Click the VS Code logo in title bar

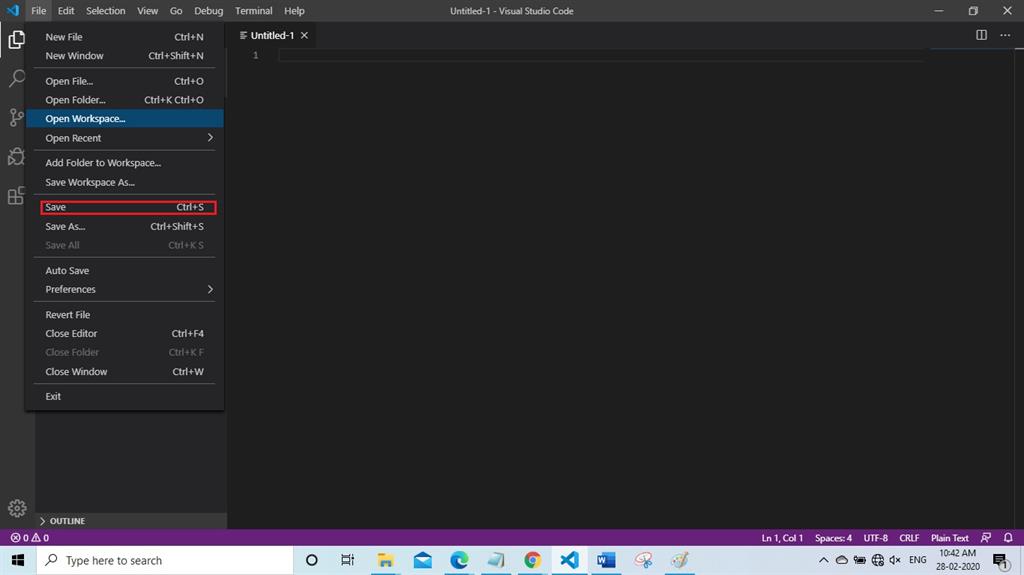(x=12, y=10)
